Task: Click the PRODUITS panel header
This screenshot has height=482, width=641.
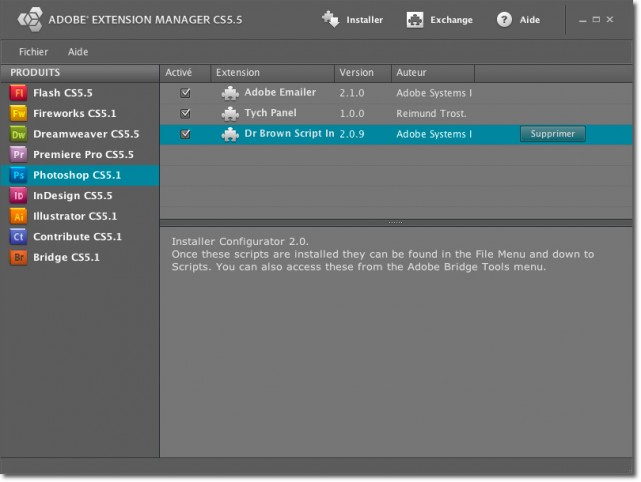Action: [80, 73]
